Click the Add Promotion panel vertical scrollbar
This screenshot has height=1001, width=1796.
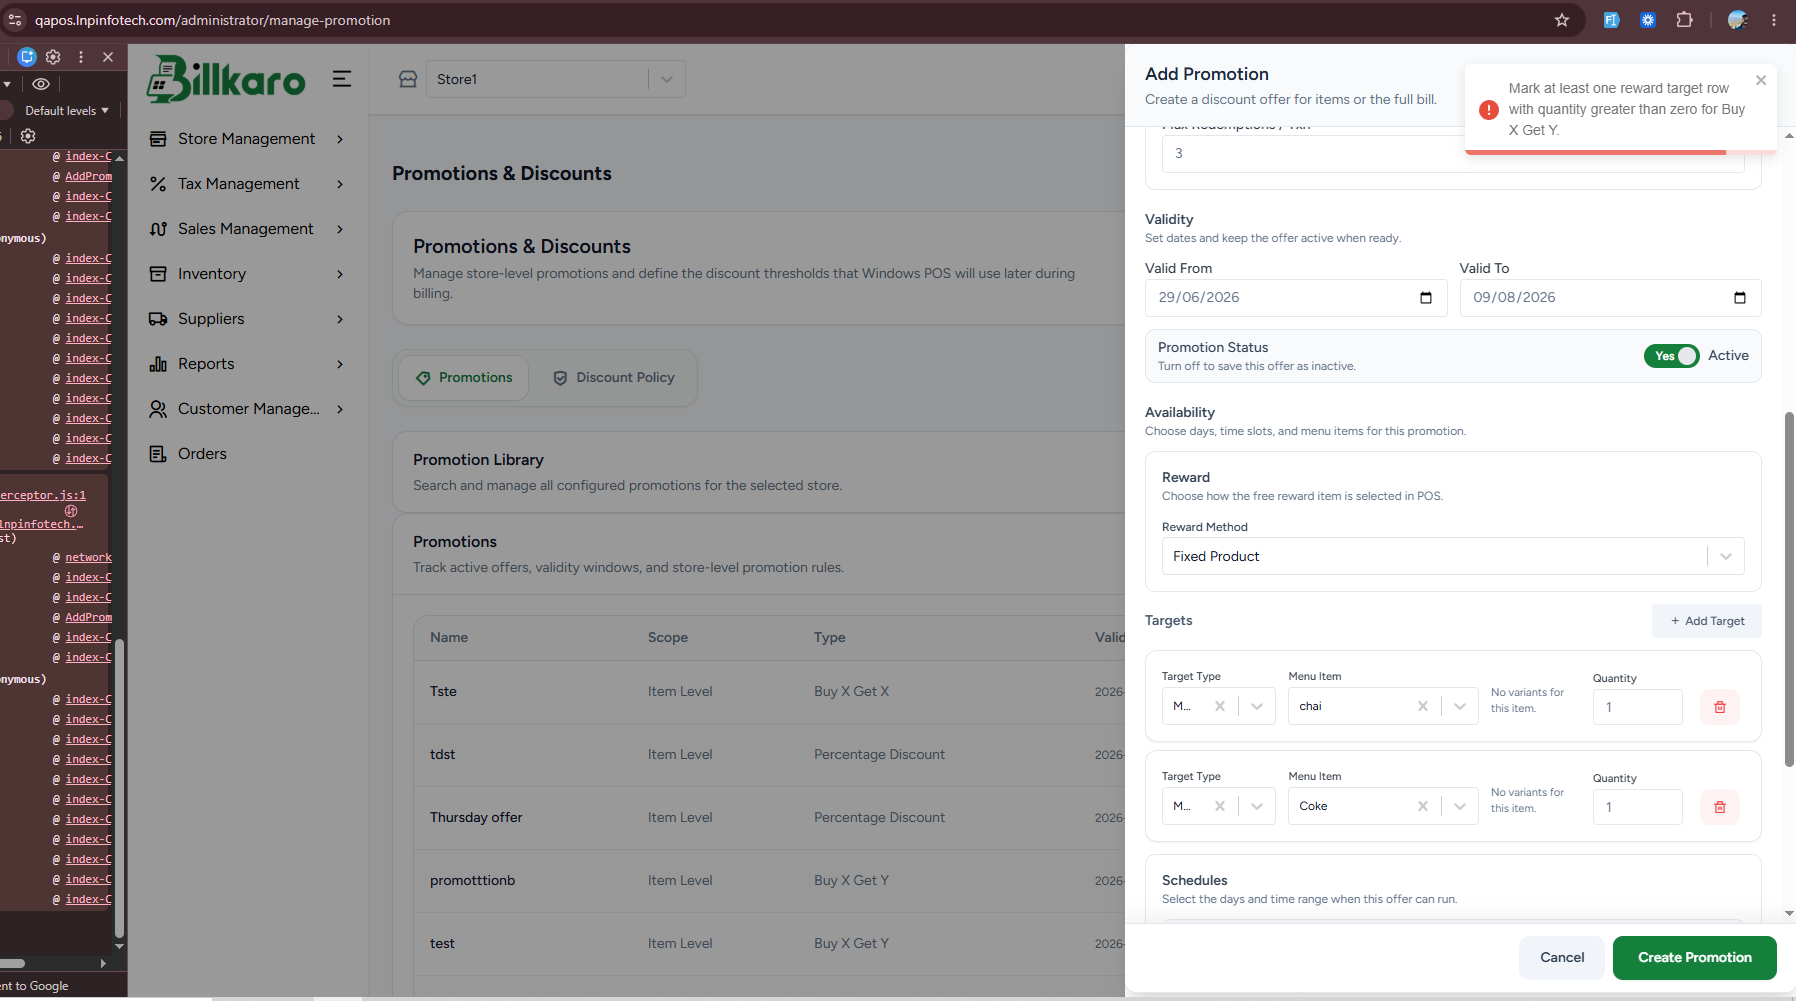[1789, 590]
